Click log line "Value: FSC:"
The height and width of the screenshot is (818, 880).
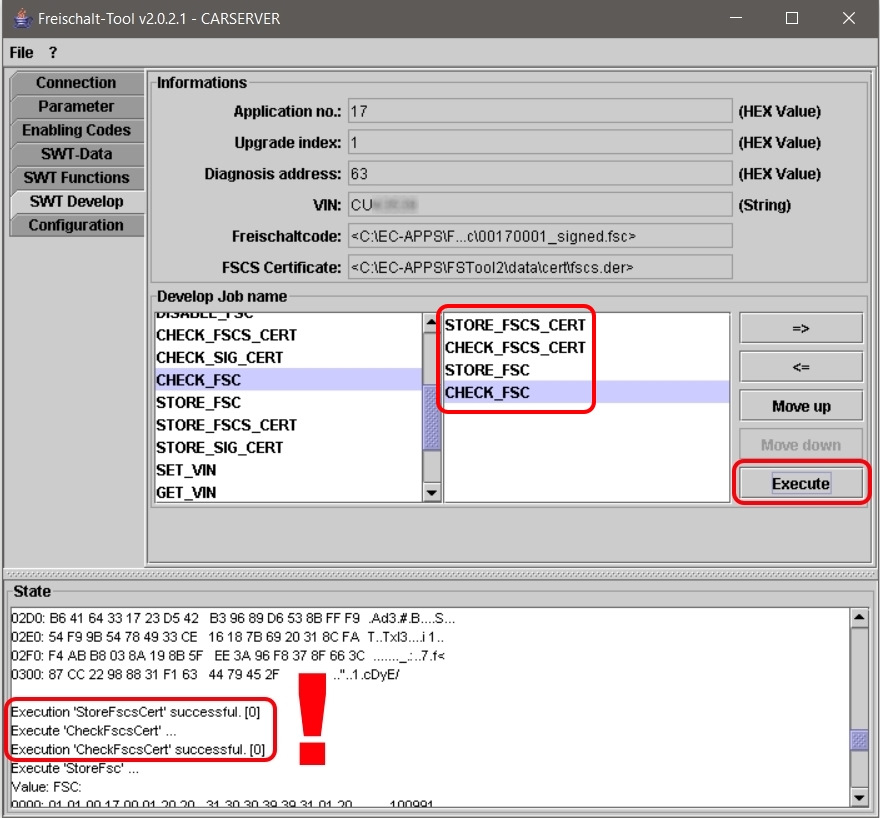[x=46, y=787]
